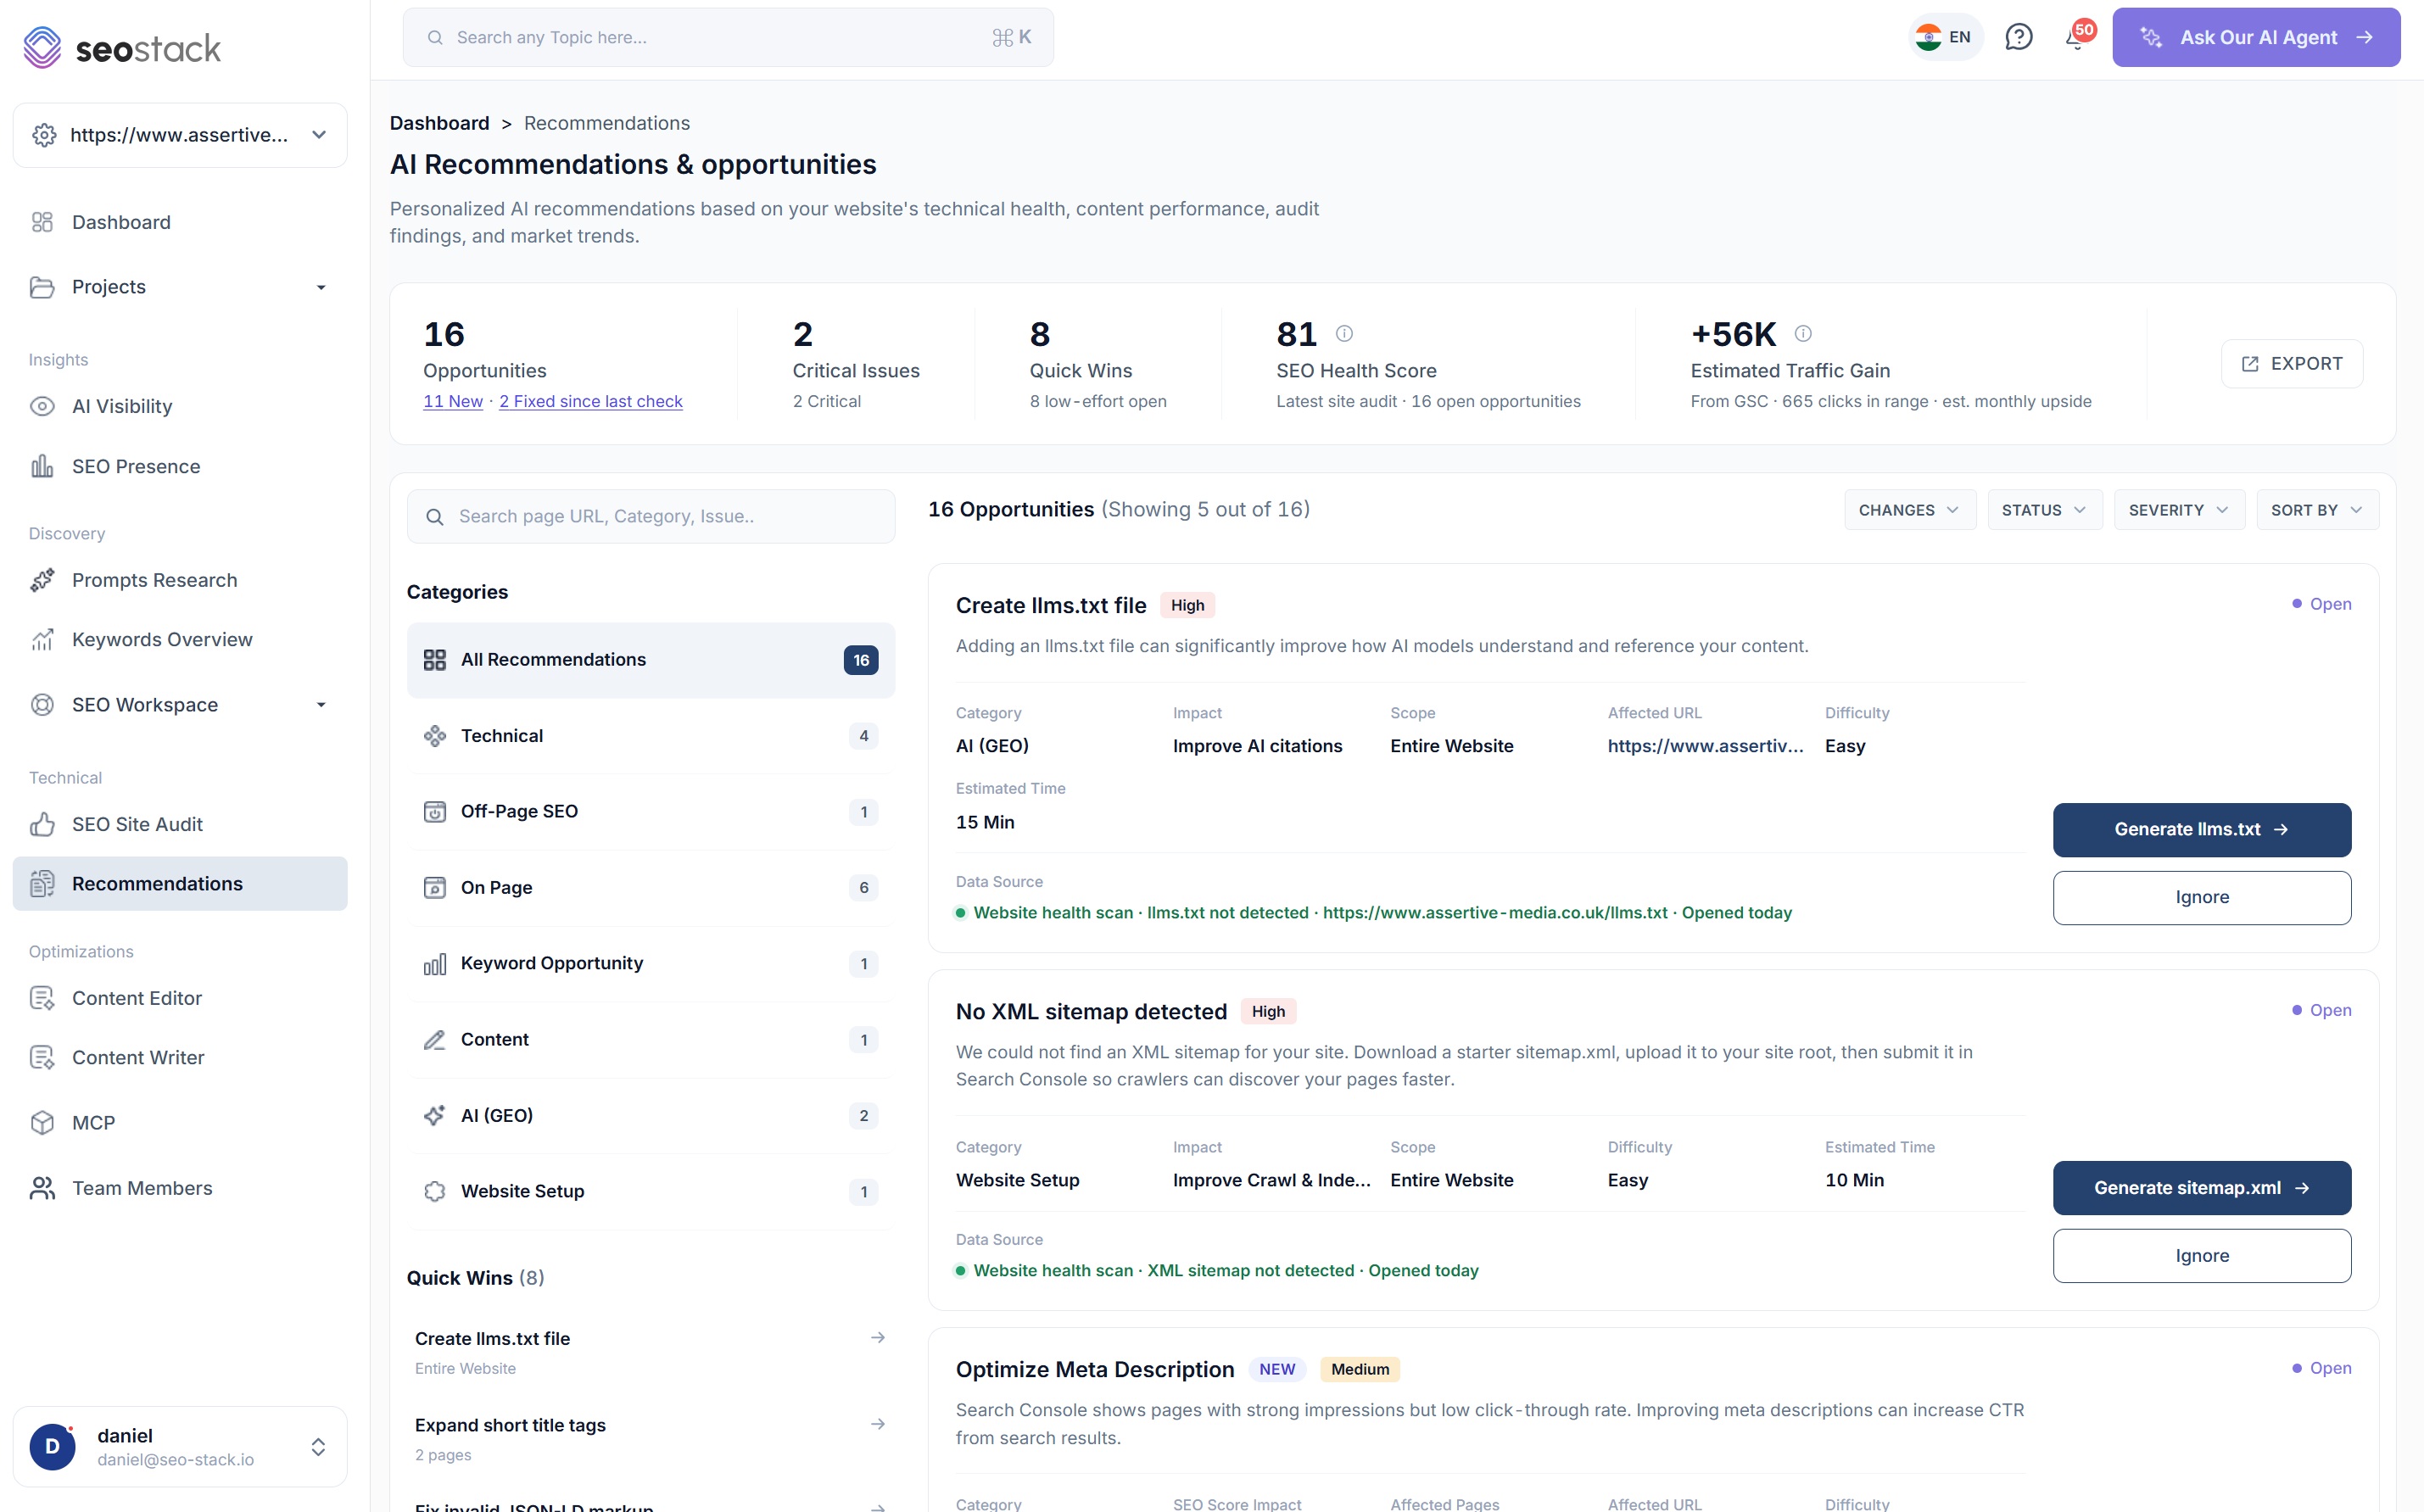
Task: Click the Estimated Traffic Gain info icon
Action: 1803,333
